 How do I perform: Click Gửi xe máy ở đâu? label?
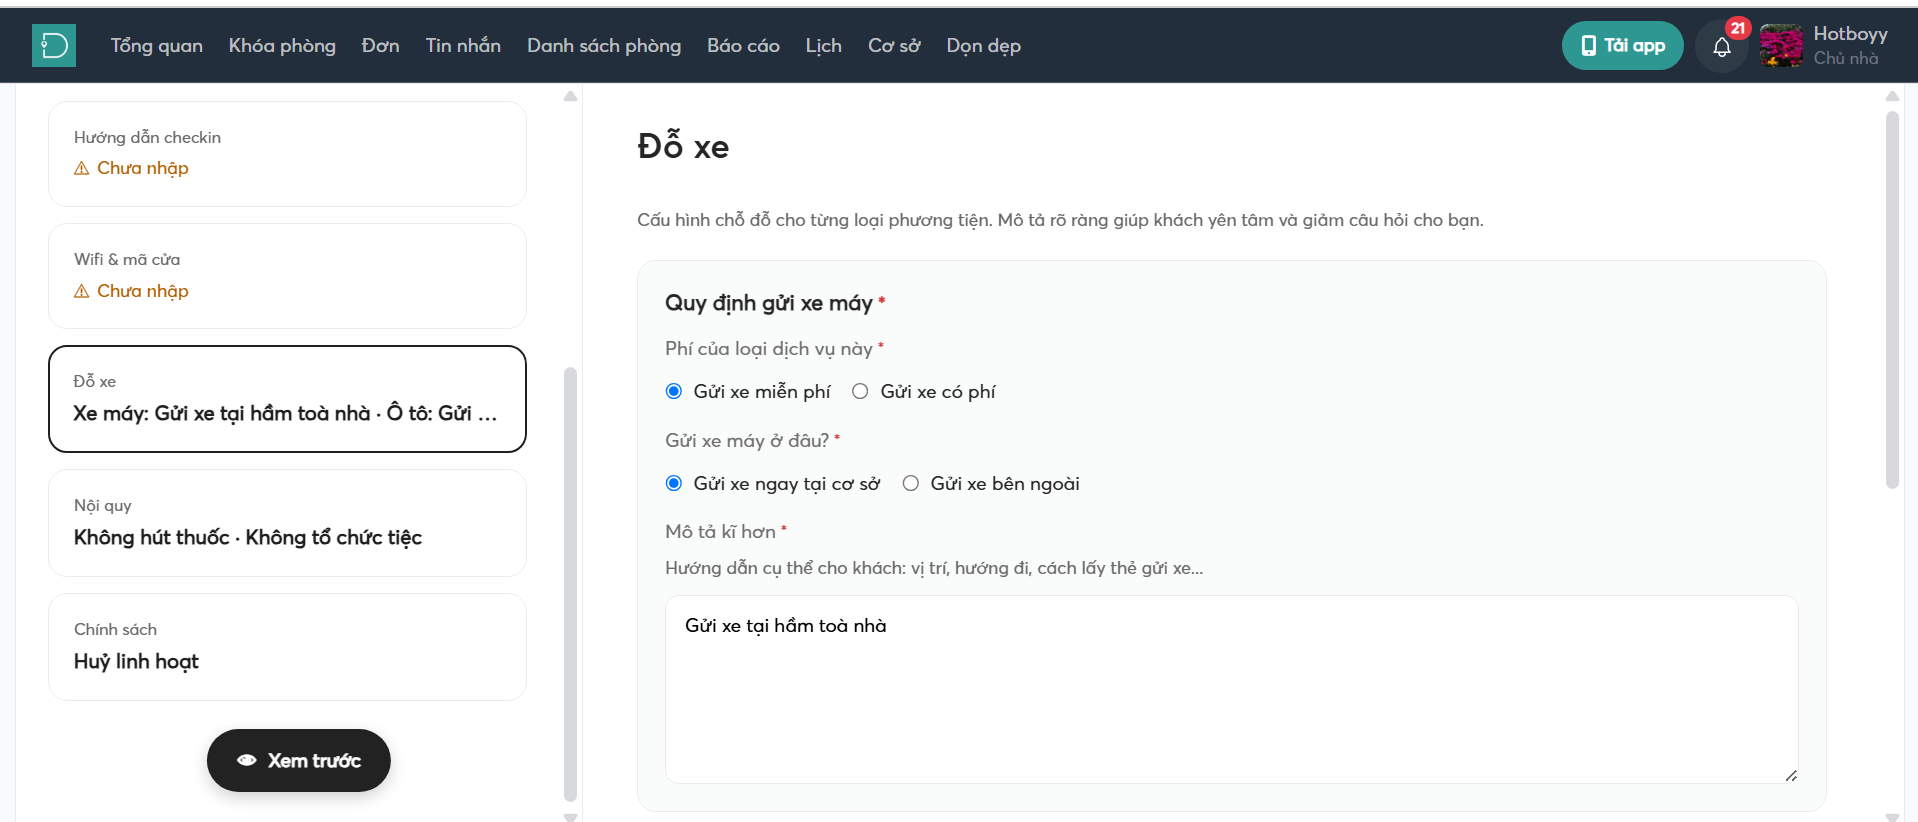pyautogui.click(x=747, y=440)
